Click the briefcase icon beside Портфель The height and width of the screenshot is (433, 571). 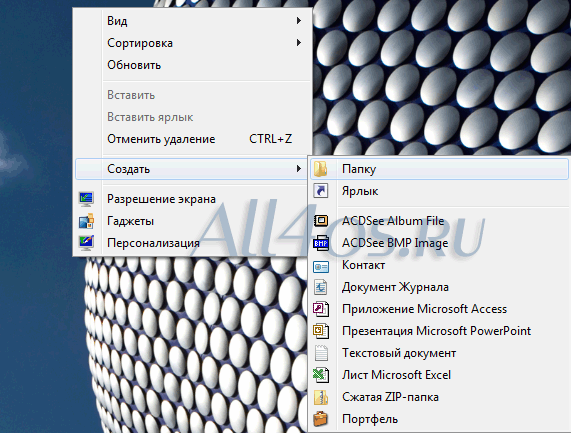320,419
